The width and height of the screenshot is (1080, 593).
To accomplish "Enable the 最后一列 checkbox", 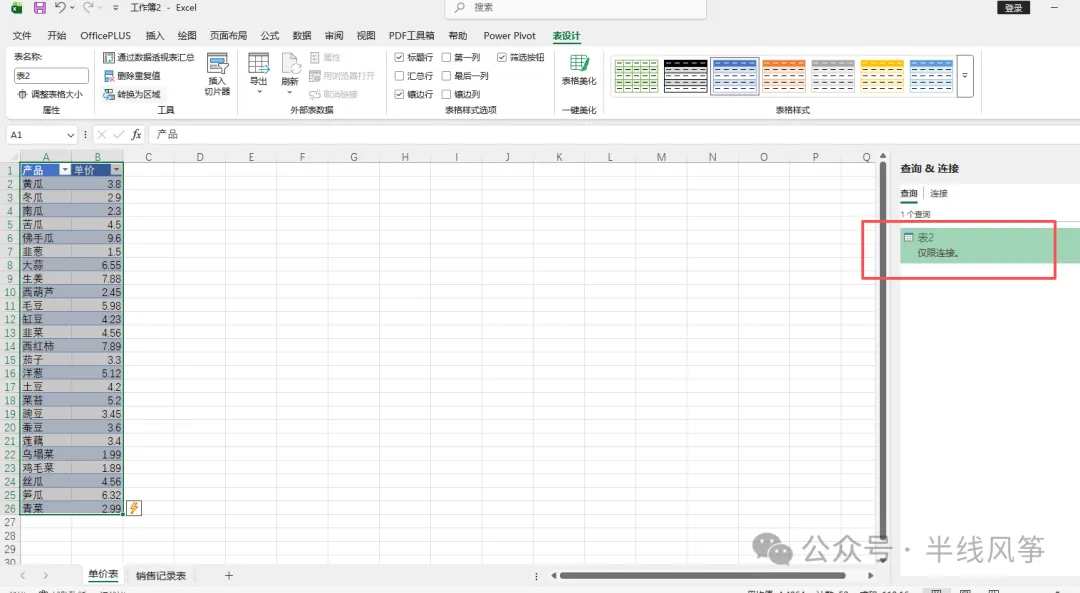I will pos(446,76).
